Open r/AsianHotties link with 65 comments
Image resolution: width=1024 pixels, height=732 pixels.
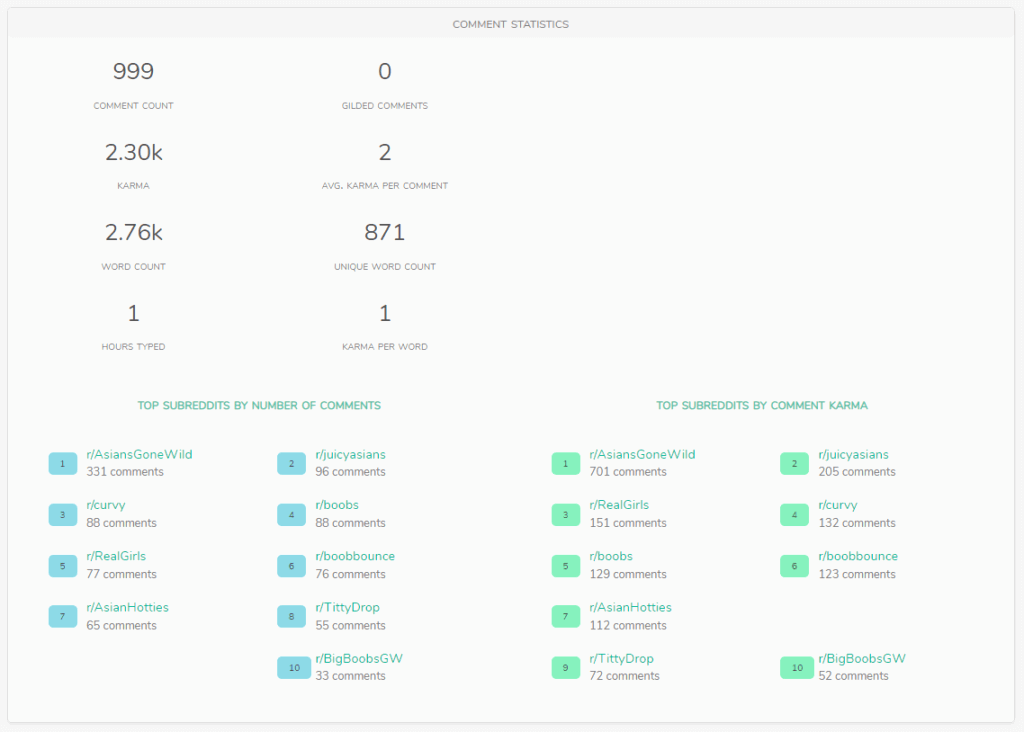[x=127, y=607]
